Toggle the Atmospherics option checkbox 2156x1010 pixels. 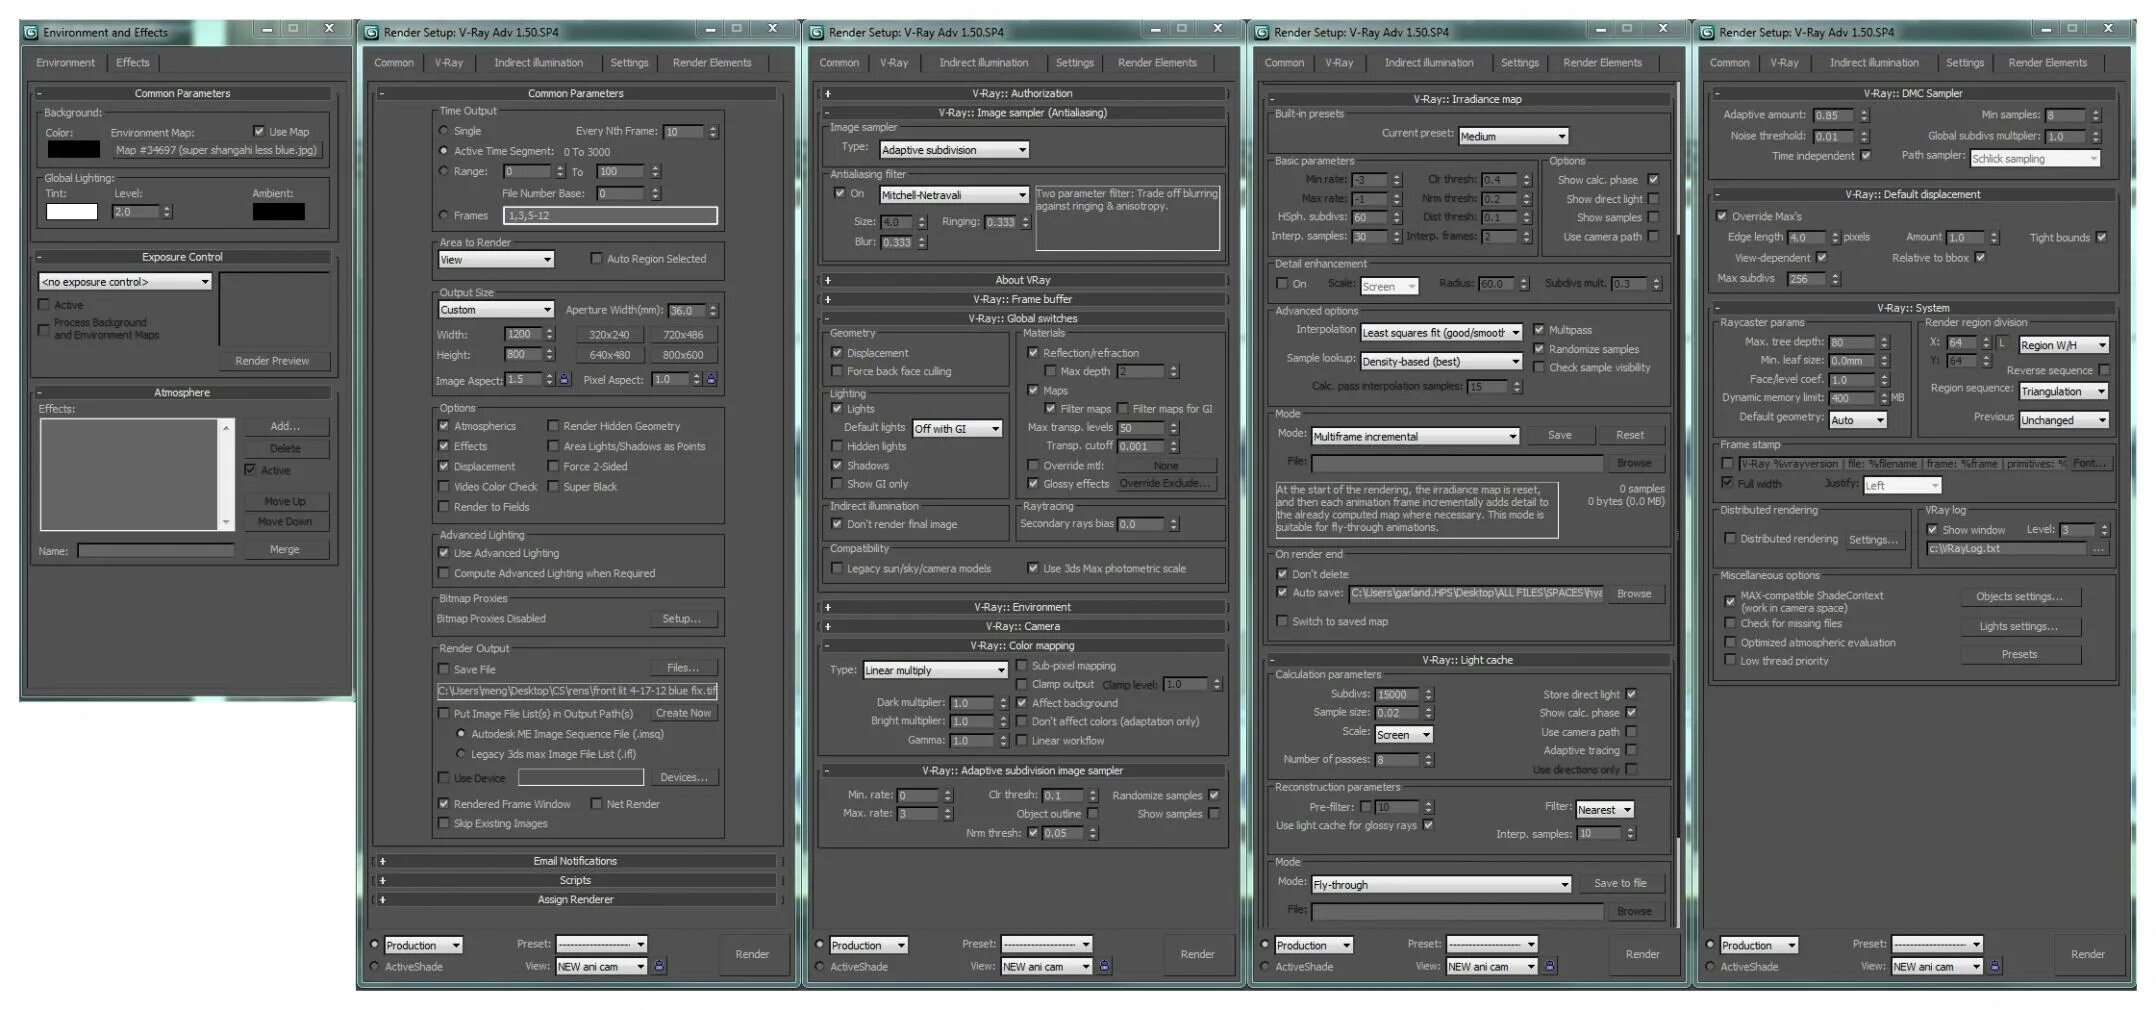[444, 426]
